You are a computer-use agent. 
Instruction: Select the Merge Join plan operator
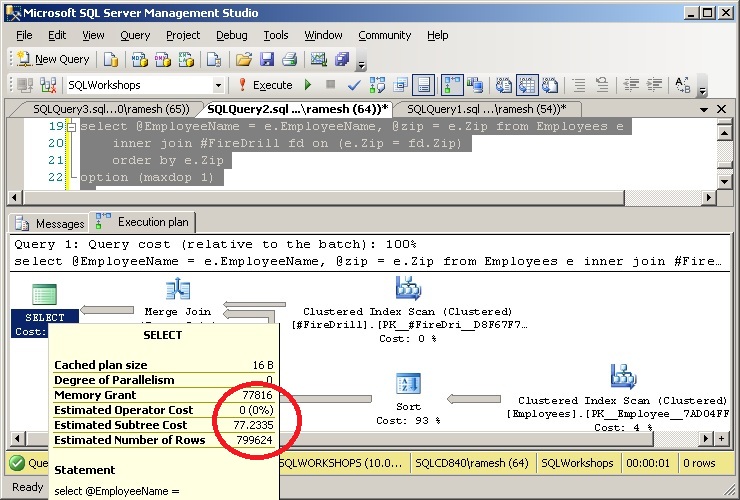point(177,297)
